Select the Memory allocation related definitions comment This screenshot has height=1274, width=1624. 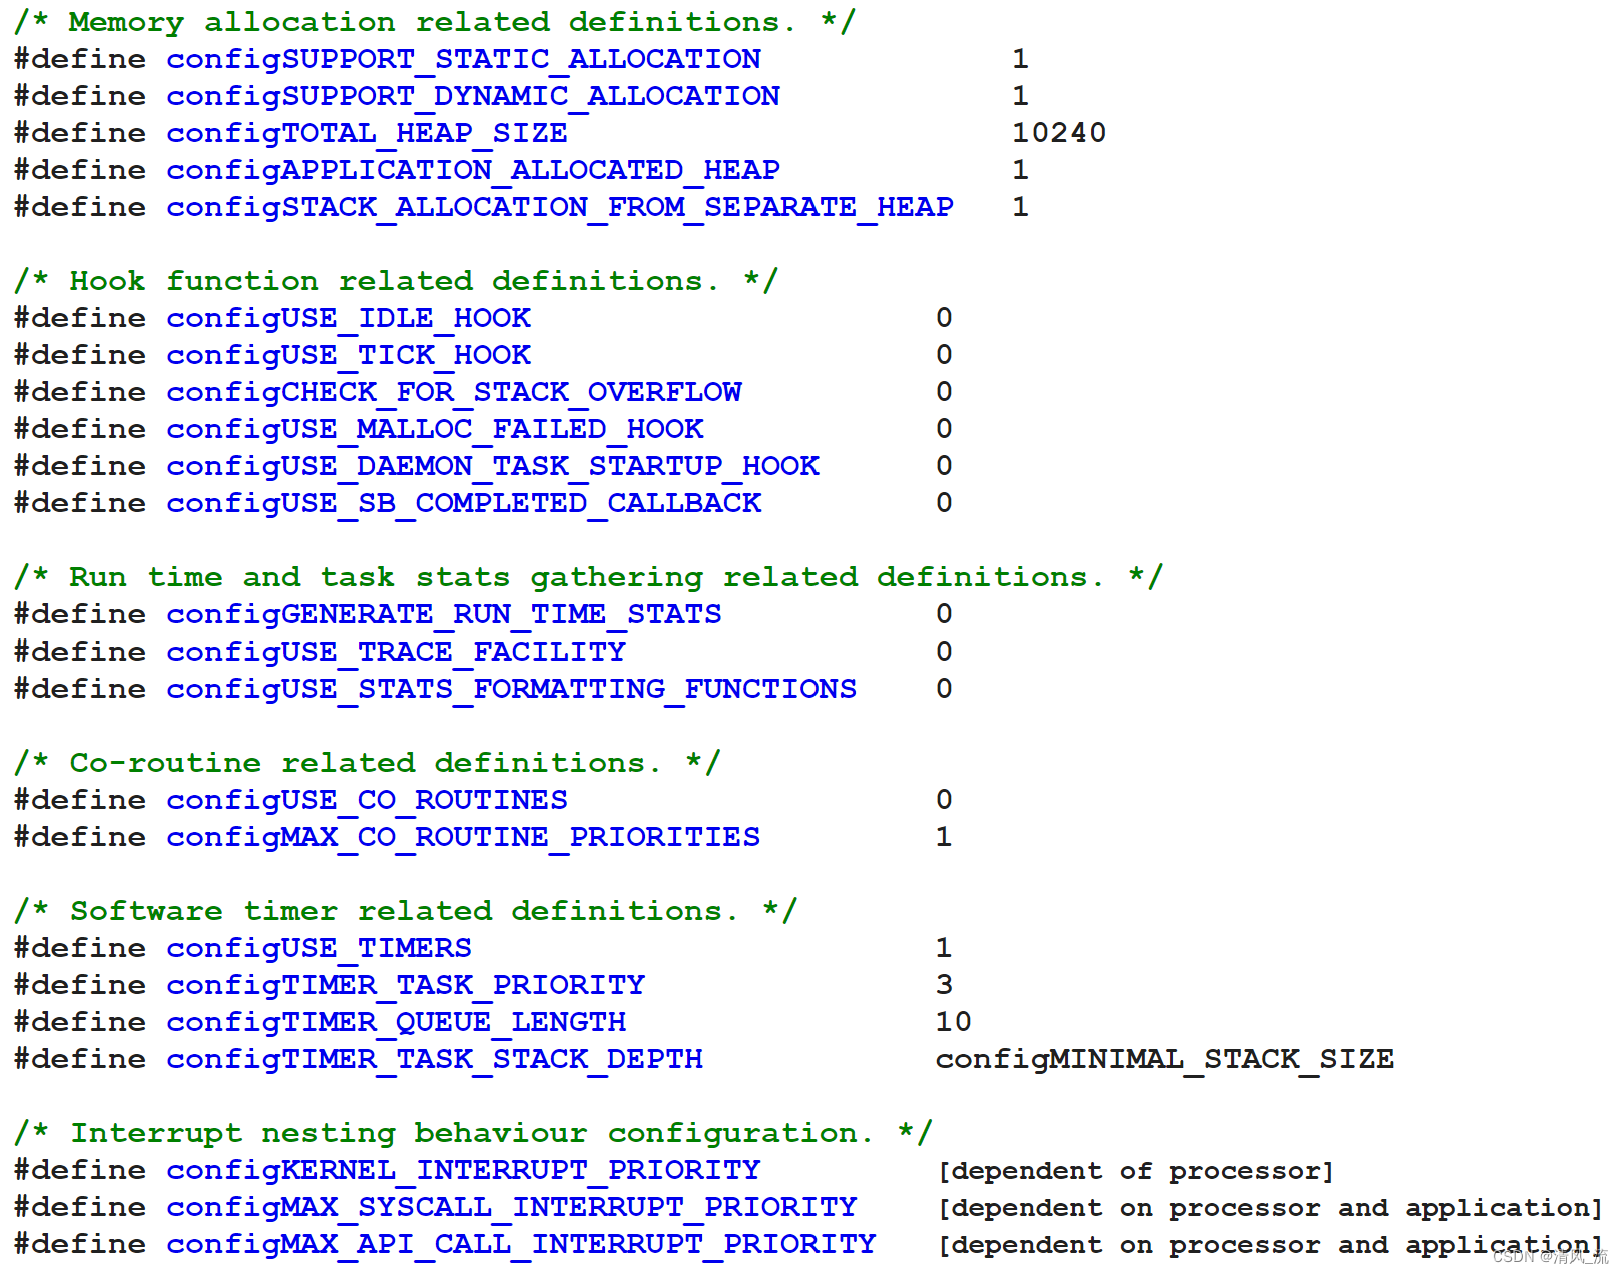pos(430,21)
